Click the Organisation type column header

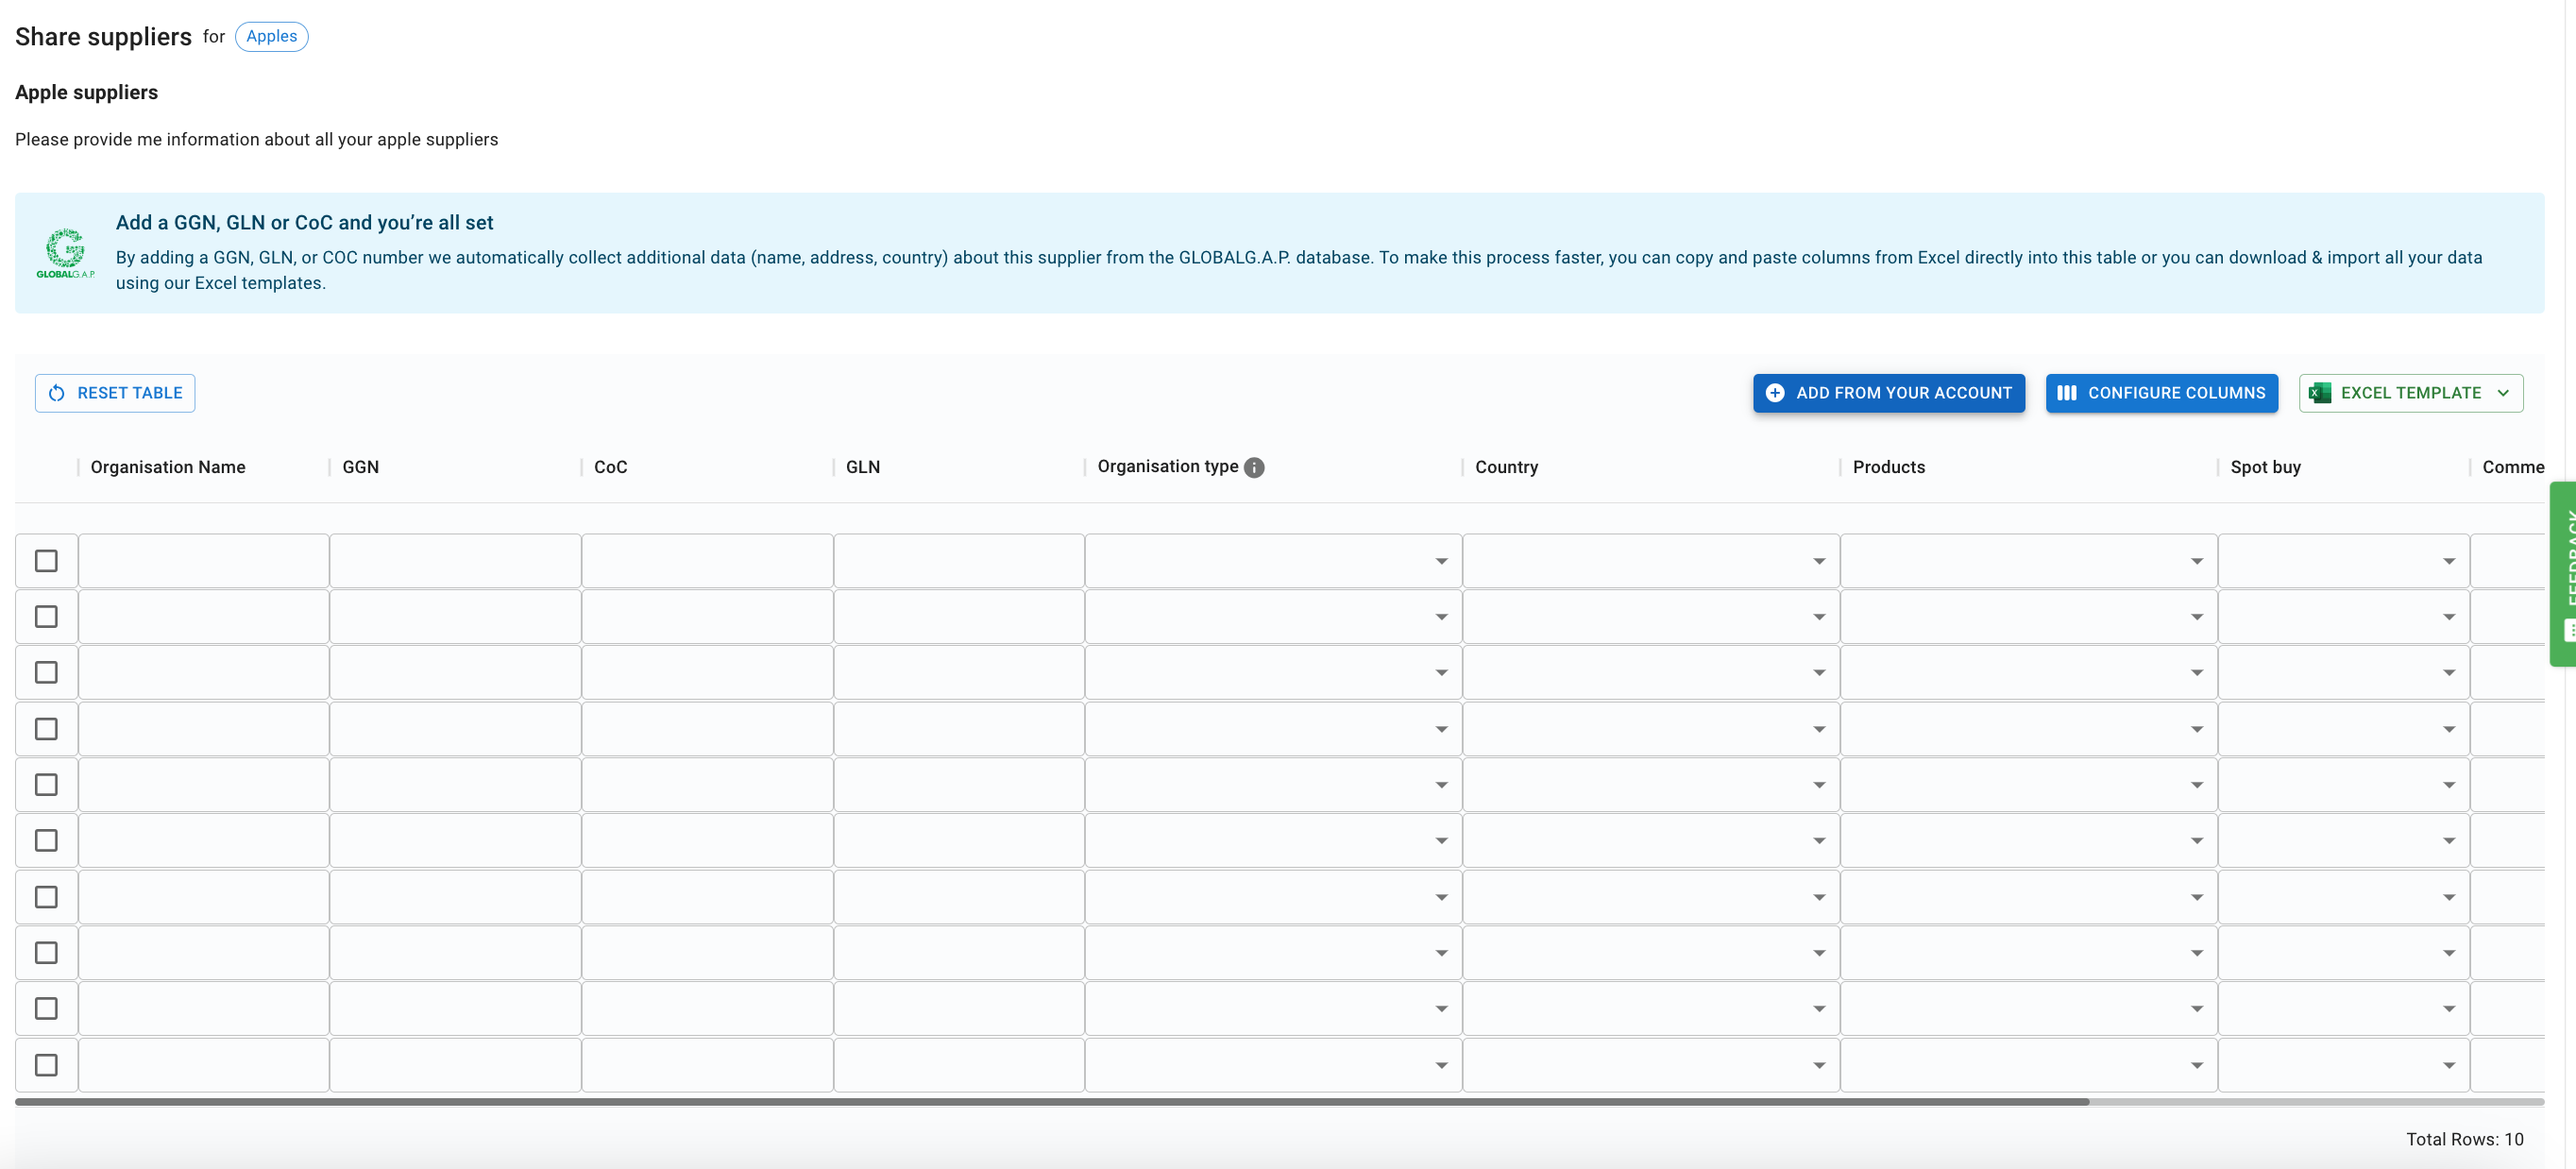(x=1167, y=466)
